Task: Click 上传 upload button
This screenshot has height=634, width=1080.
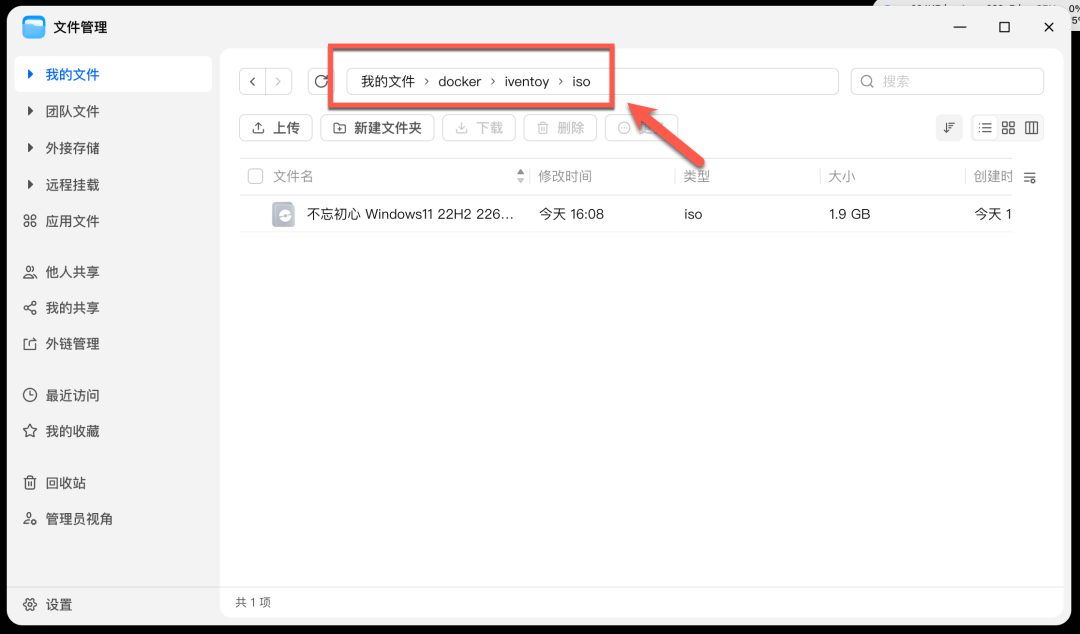Action: pos(276,127)
